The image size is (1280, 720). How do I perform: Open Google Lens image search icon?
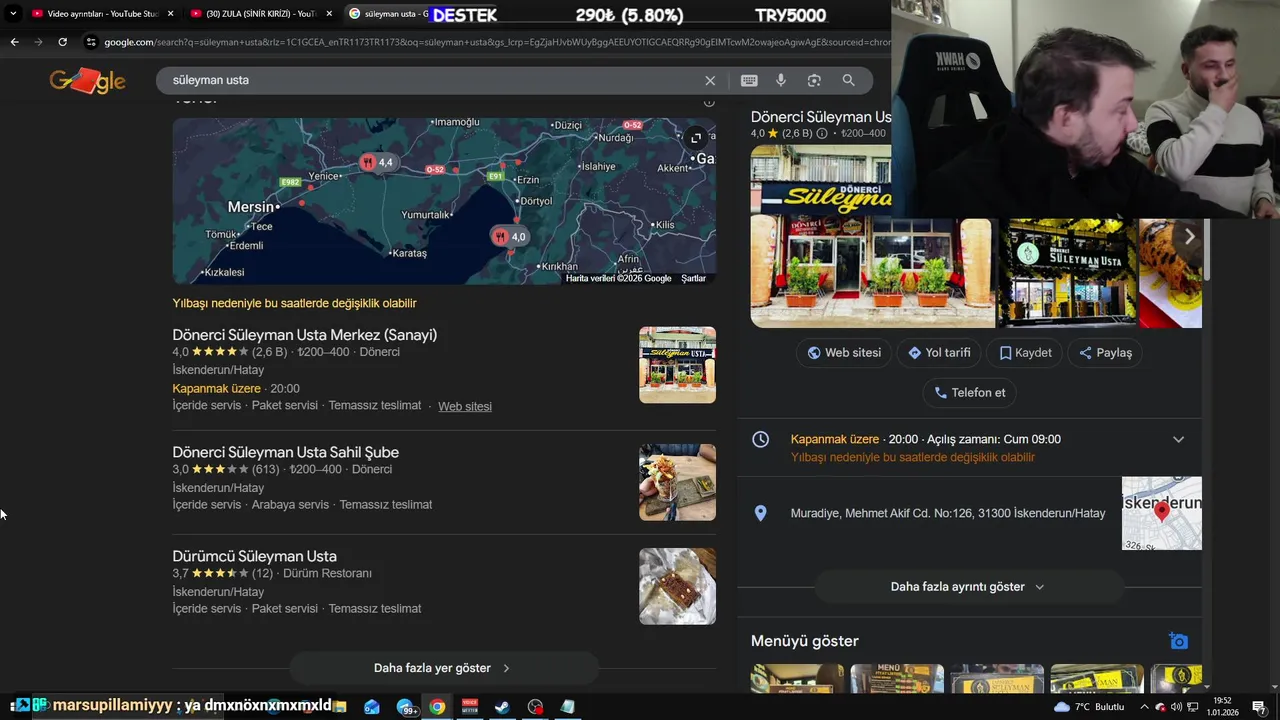point(814,80)
